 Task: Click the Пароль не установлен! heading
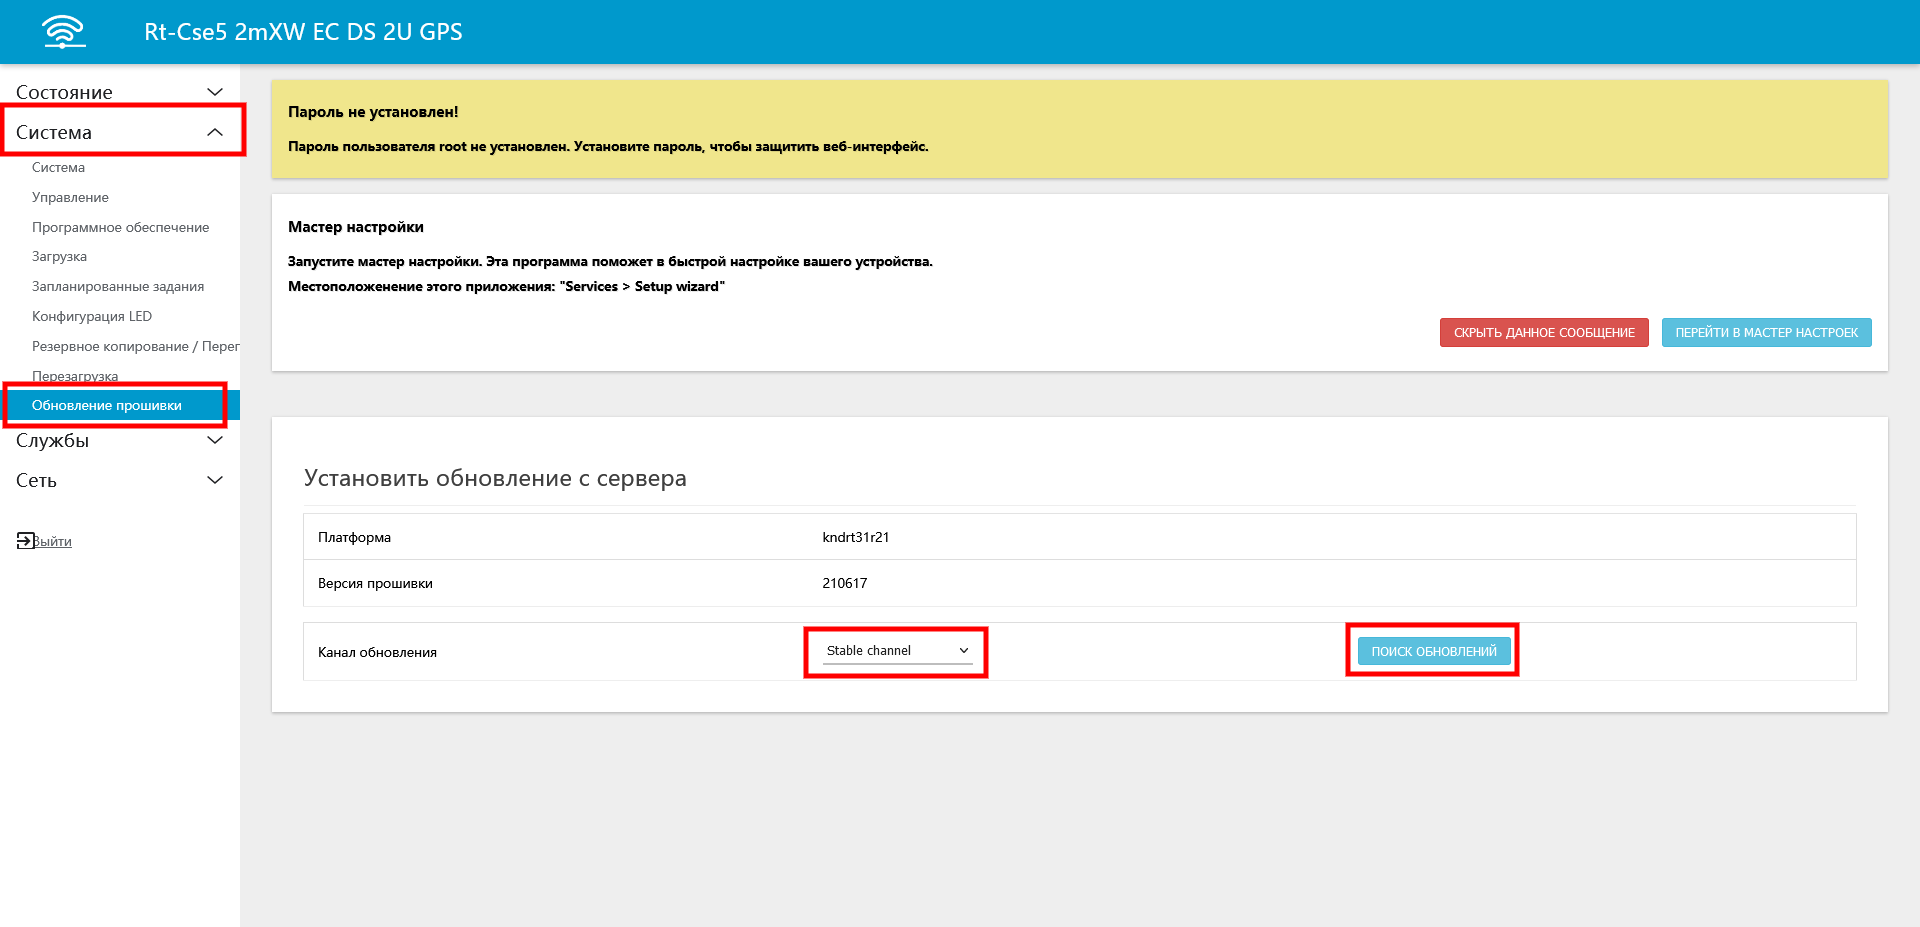pos(373,112)
